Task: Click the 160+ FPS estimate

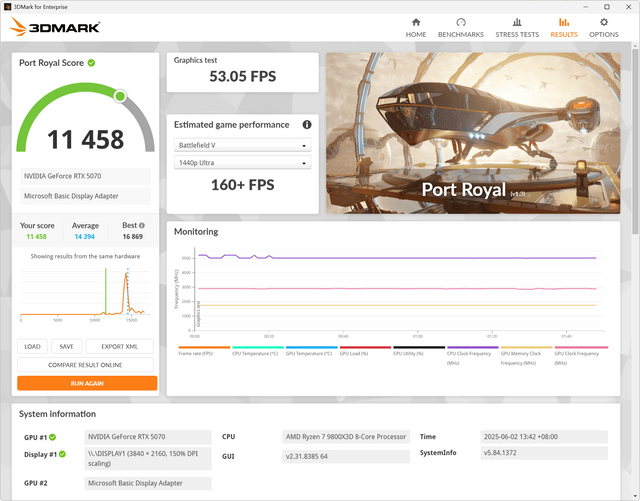Action: [242, 185]
